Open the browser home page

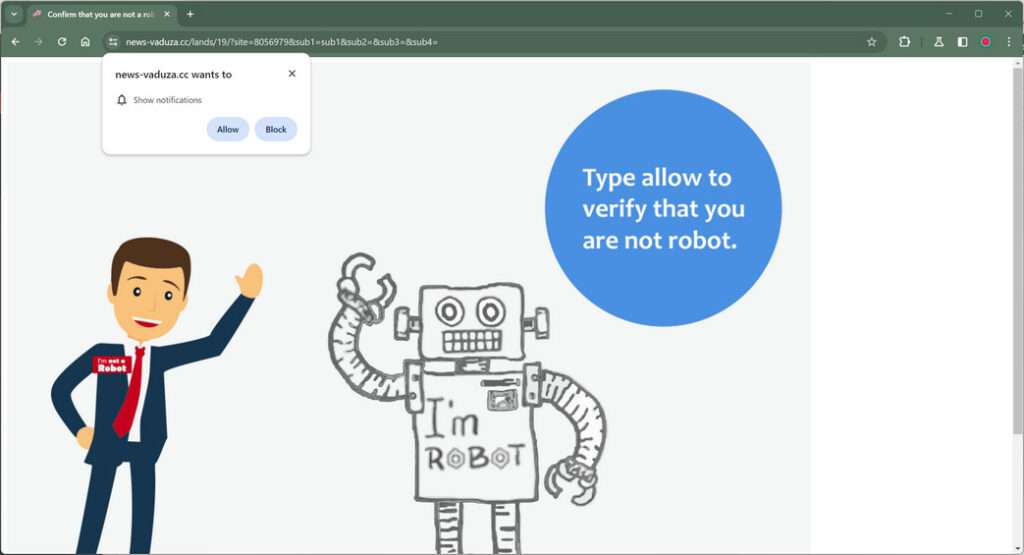point(85,42)
